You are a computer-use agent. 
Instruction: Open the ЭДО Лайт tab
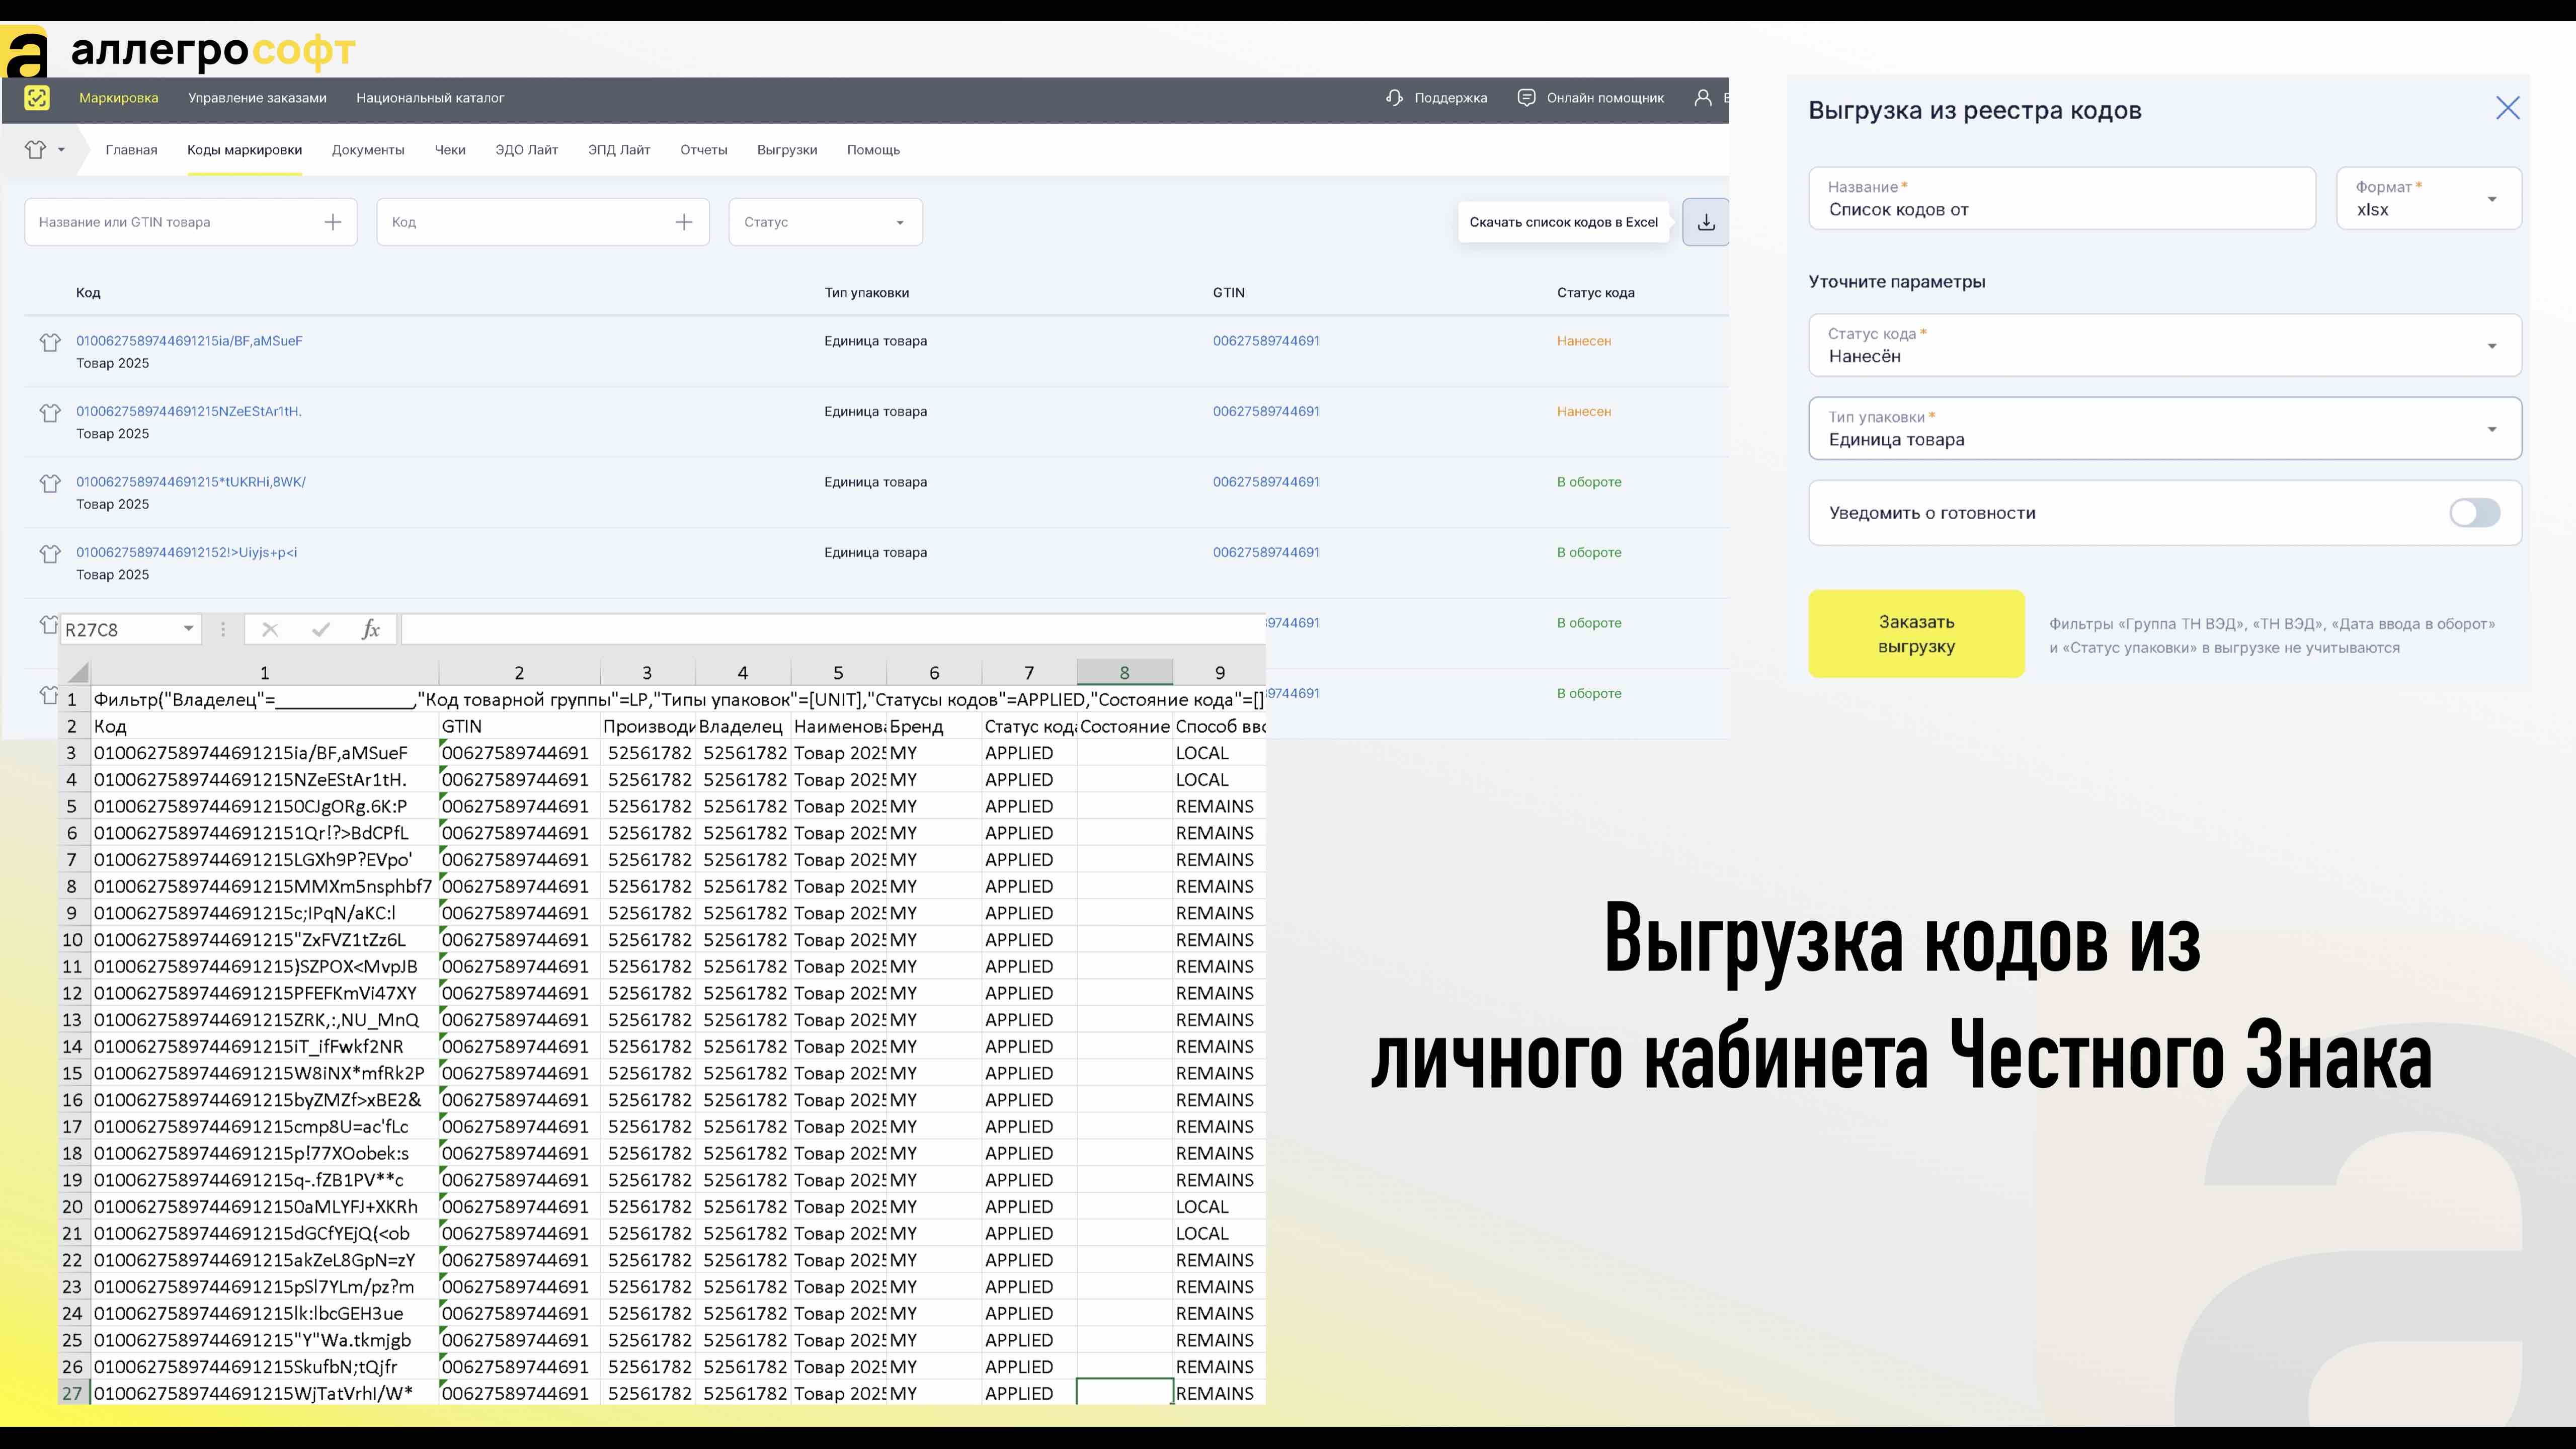pyautogui.click(x=526, y=150)
